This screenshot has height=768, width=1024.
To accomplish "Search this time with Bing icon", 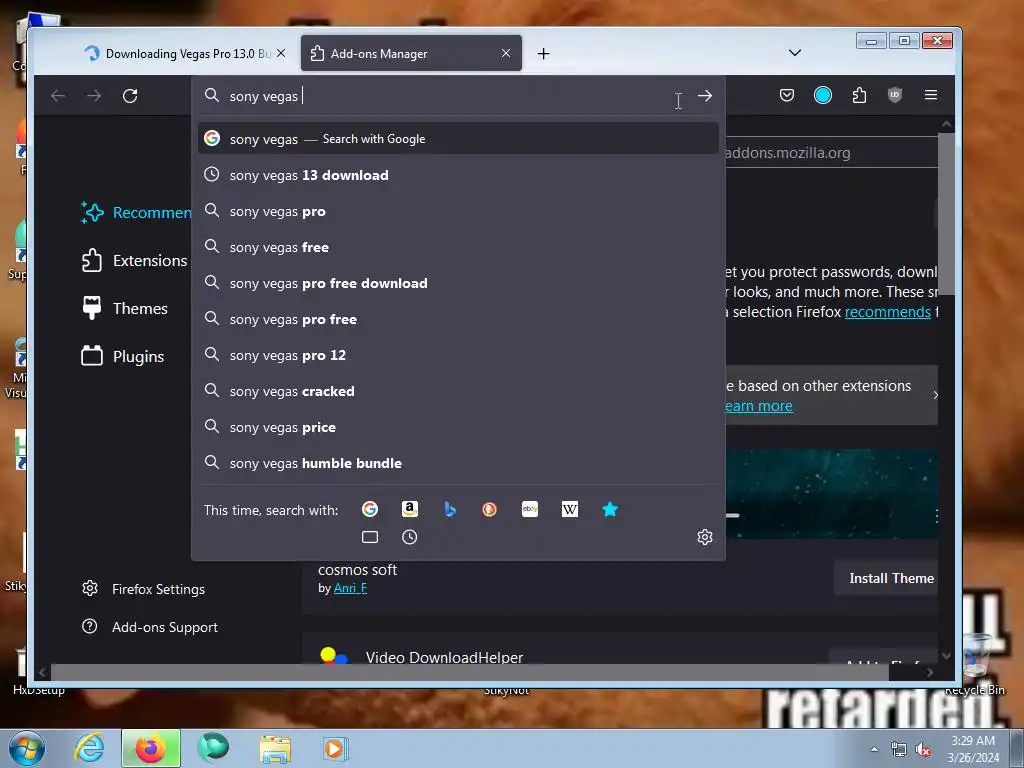I will [x=449, y=509].
